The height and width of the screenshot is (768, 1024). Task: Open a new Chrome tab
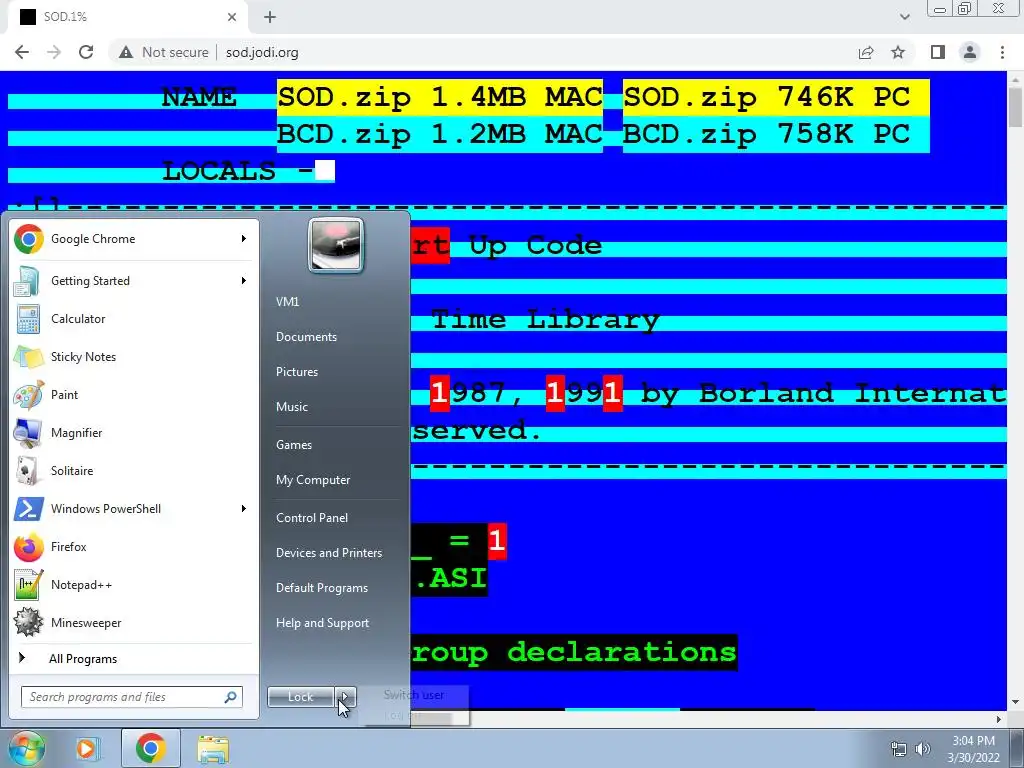(x=270, y=17)
